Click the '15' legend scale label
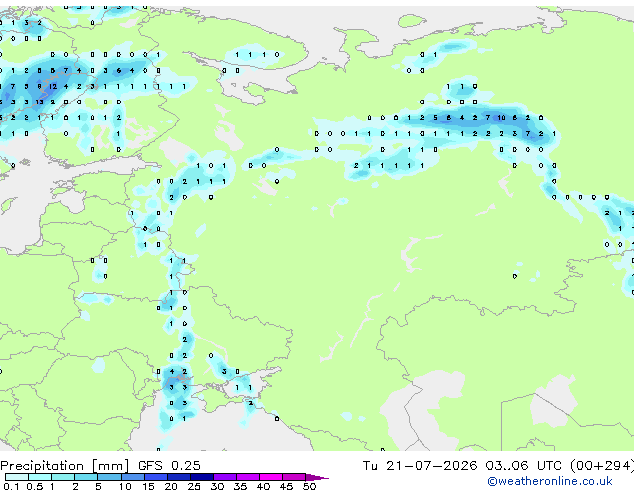Screen dimensions: 634x490 pos(148,486)
